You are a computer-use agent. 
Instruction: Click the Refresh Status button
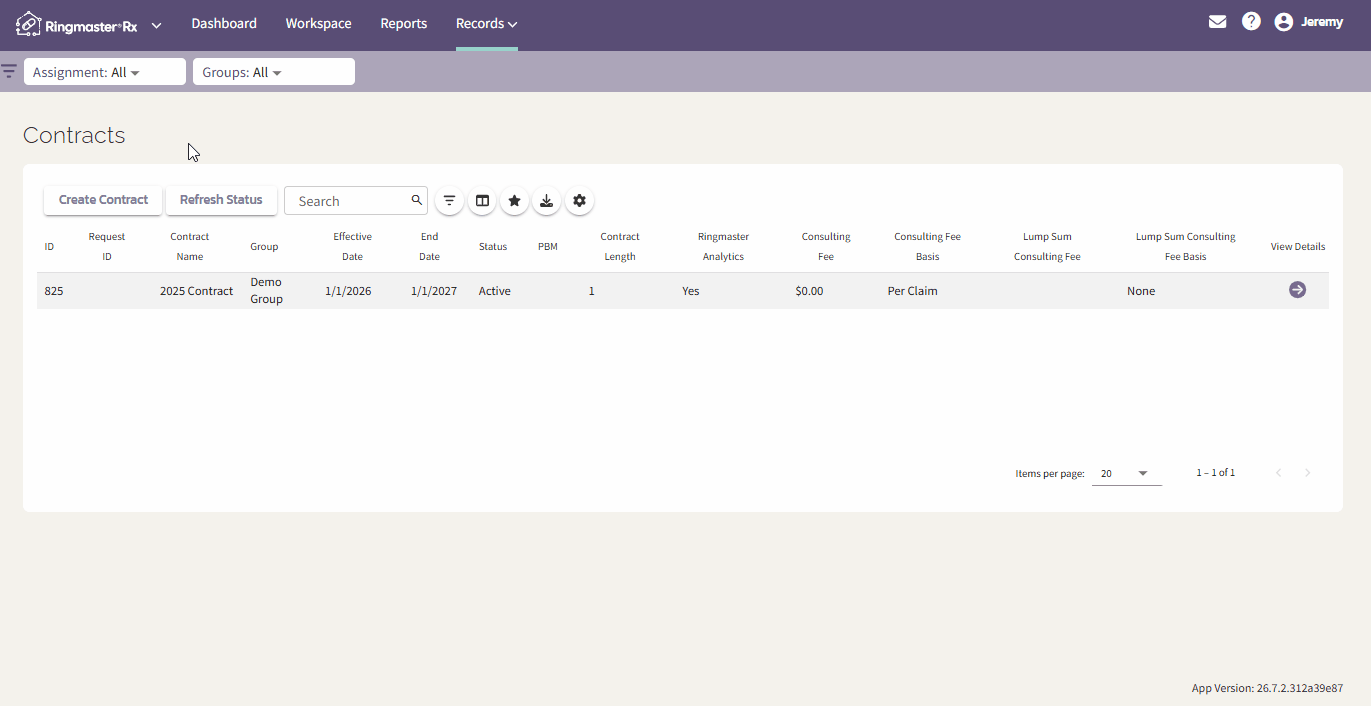click(221, 200)
